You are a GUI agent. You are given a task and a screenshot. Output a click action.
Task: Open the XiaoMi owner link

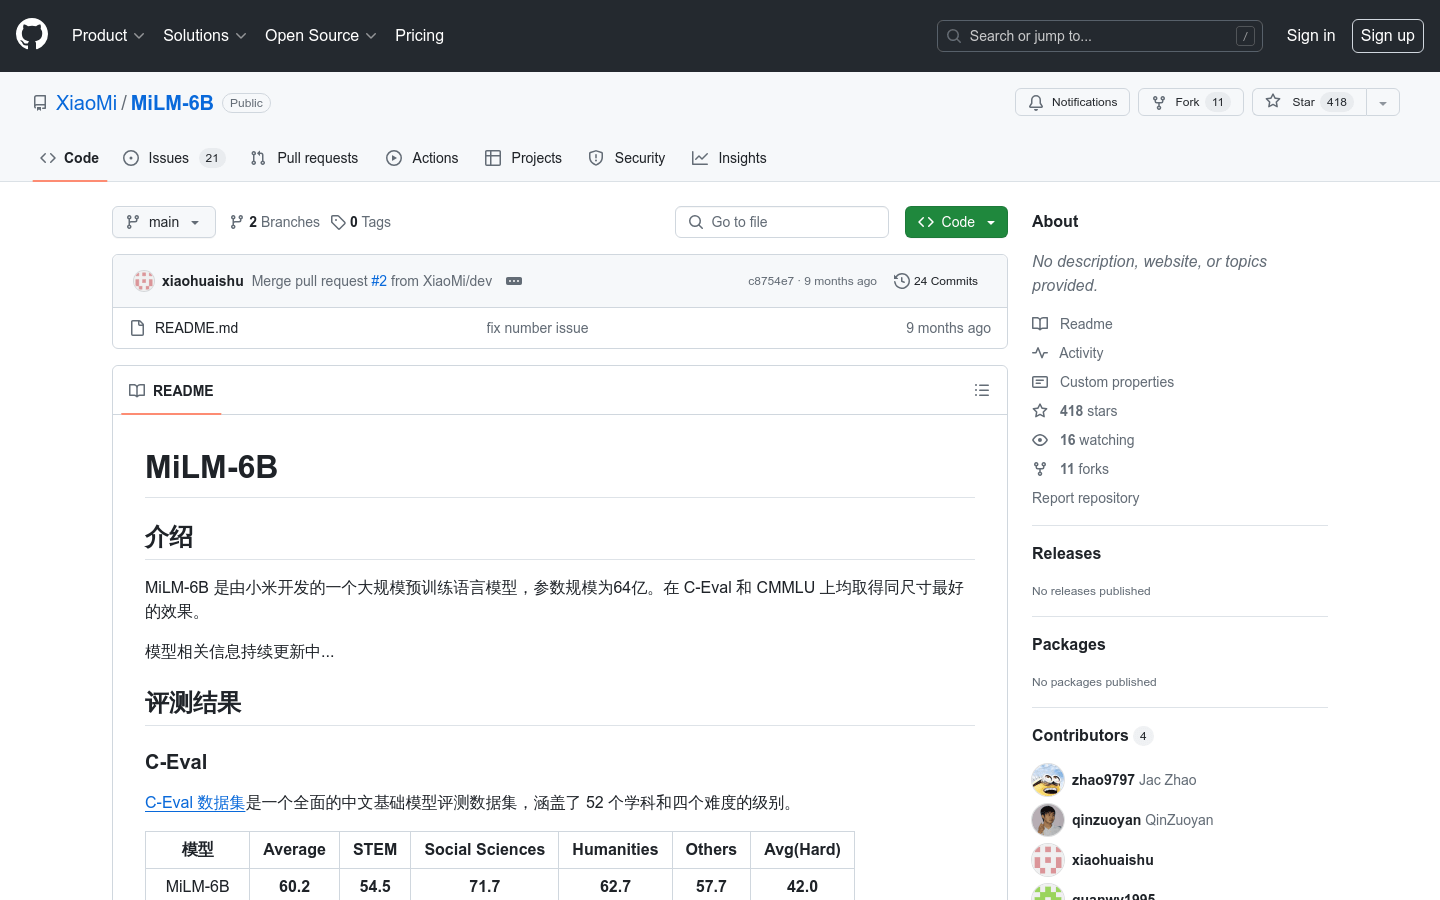tap(86, 102)
